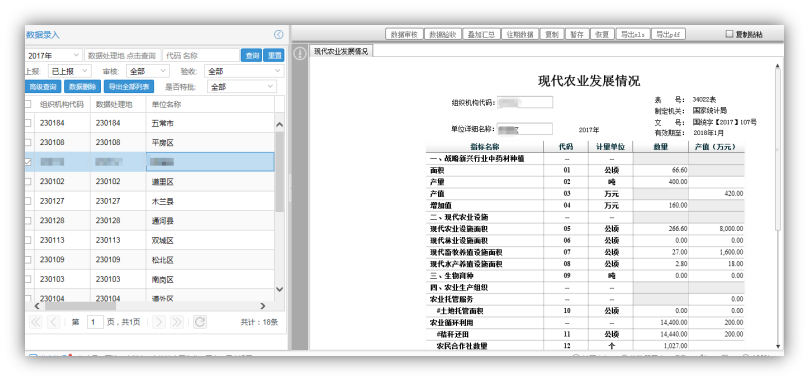Click the 往期数据 toolbar button
Screen dimensions: 810x382
pyautogui.click(x=520, y=34)
